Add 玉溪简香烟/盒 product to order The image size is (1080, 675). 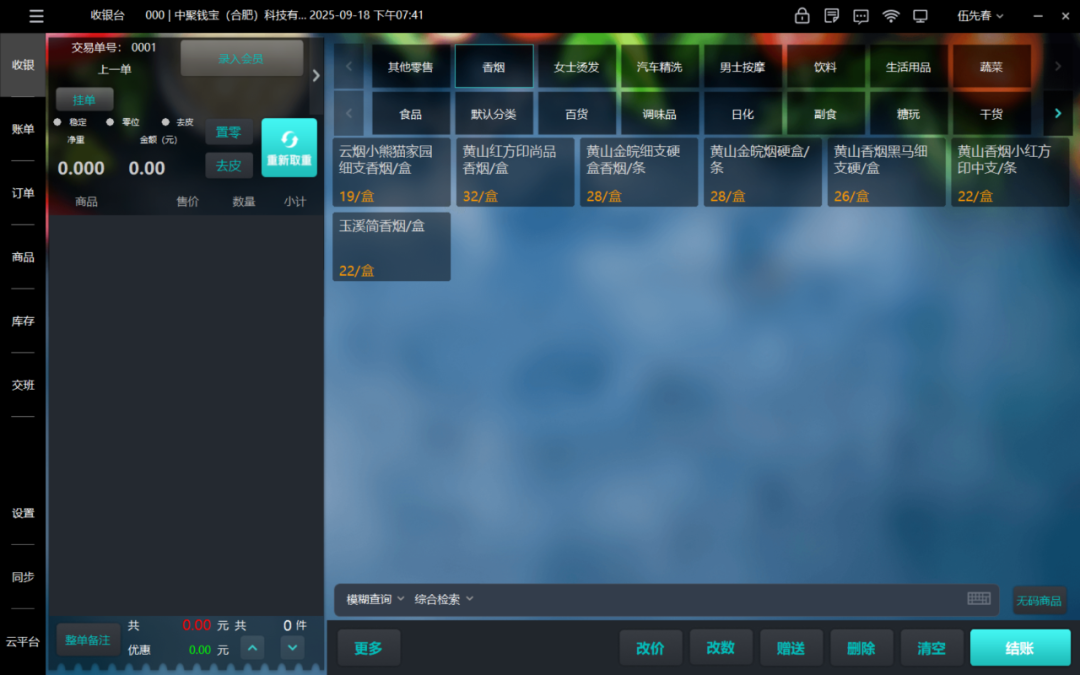click(392, 246)
